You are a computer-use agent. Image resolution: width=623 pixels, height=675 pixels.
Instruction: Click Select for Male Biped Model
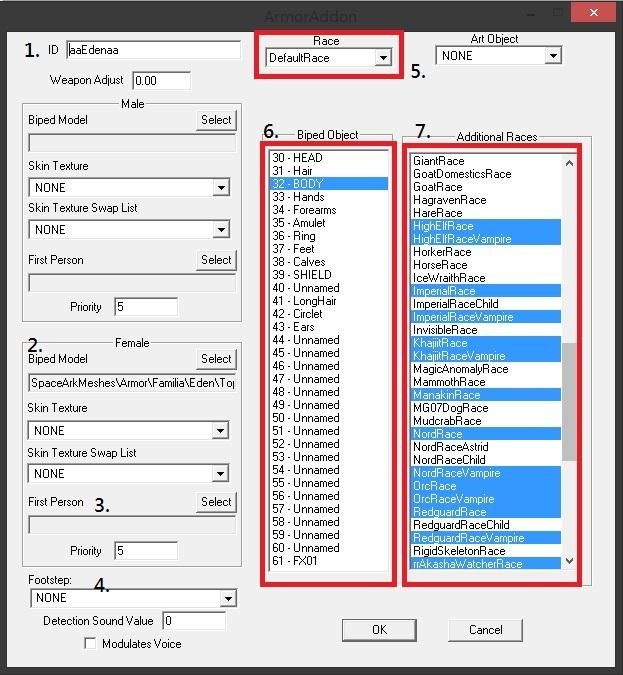click(216, 120)
